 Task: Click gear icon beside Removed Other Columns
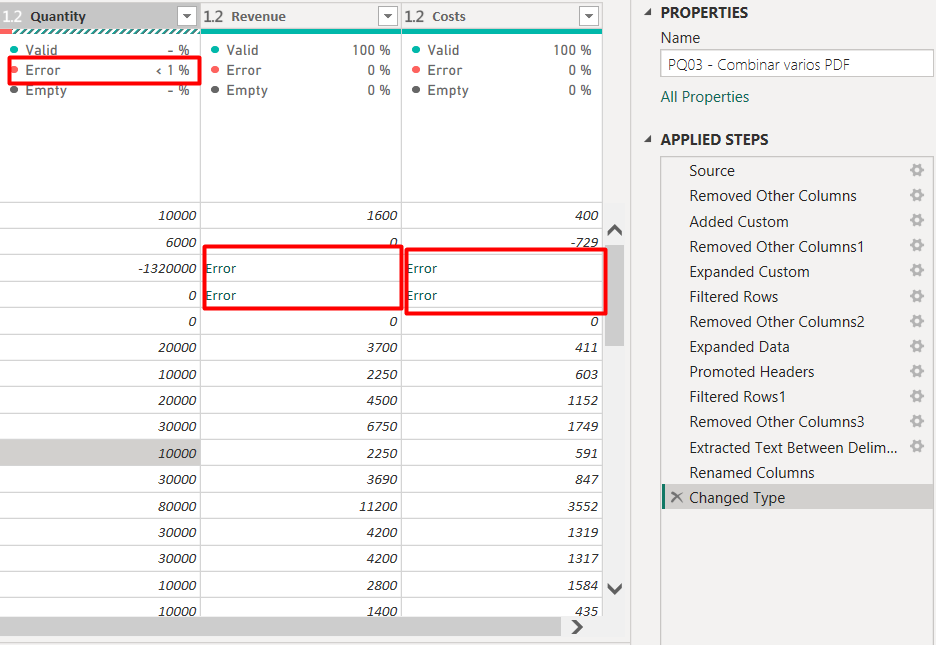(916, 196)
